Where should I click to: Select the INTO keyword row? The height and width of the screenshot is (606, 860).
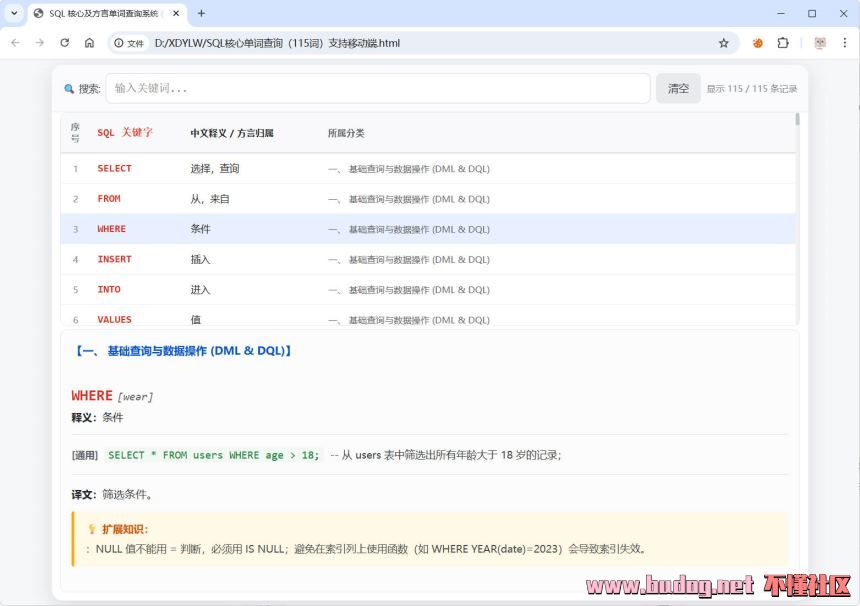coord(428,289)
